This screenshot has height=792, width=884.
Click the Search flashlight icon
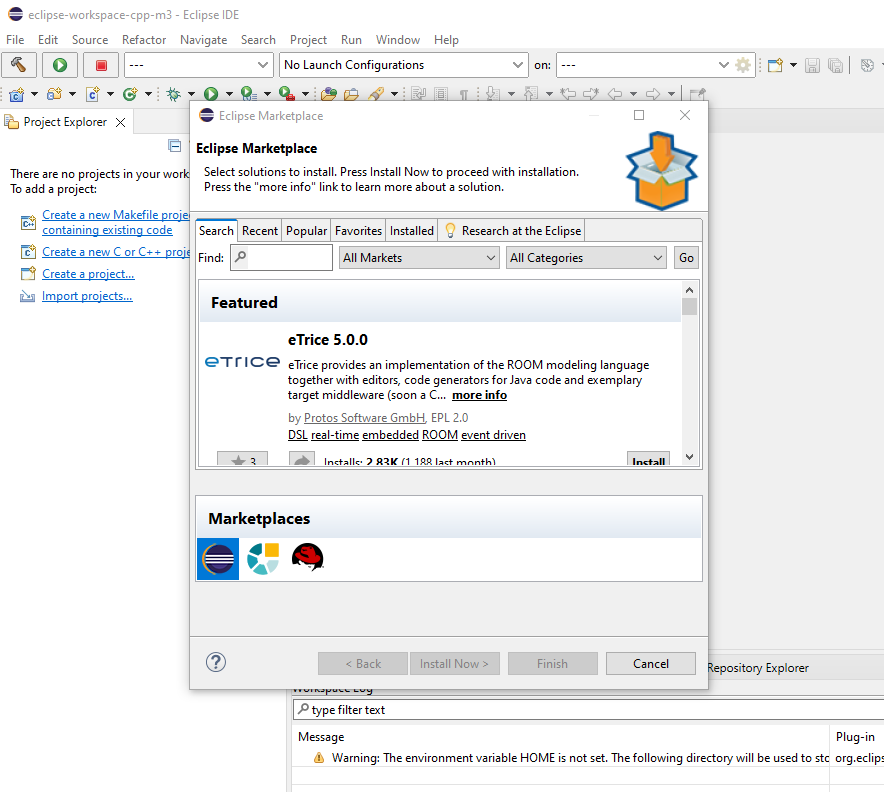(x=376, y=94)
